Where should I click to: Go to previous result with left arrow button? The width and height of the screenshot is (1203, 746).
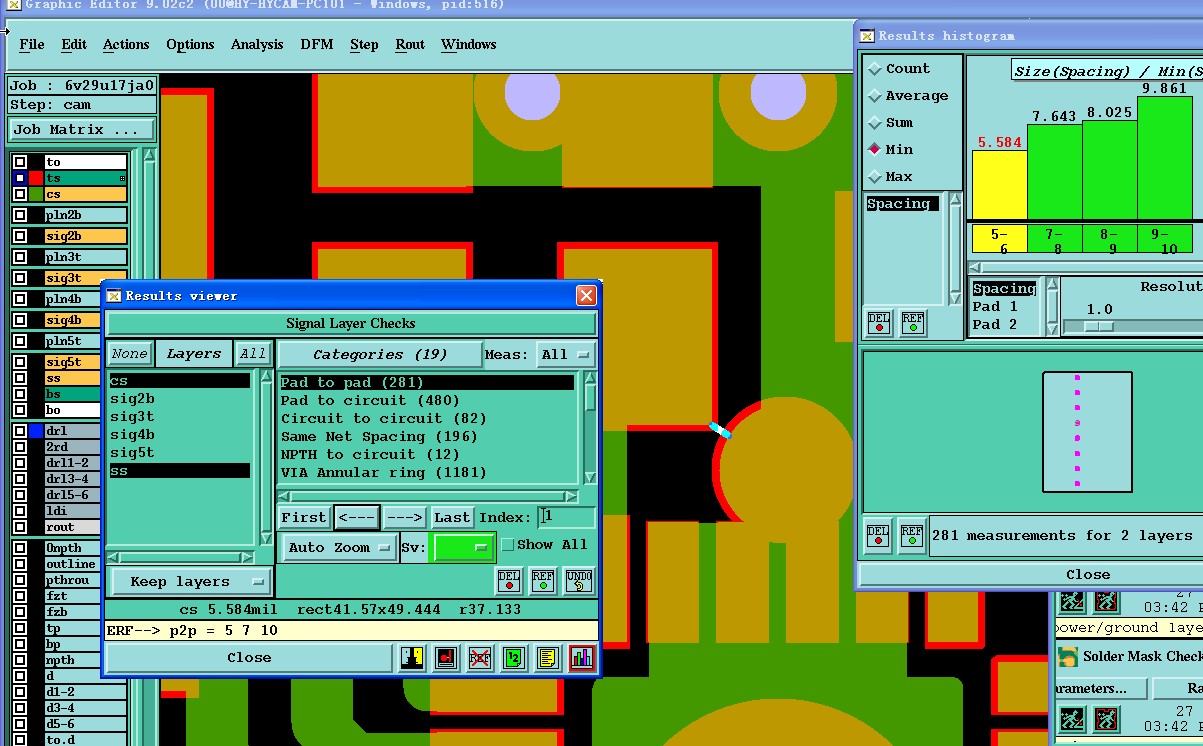pos(357,517)
